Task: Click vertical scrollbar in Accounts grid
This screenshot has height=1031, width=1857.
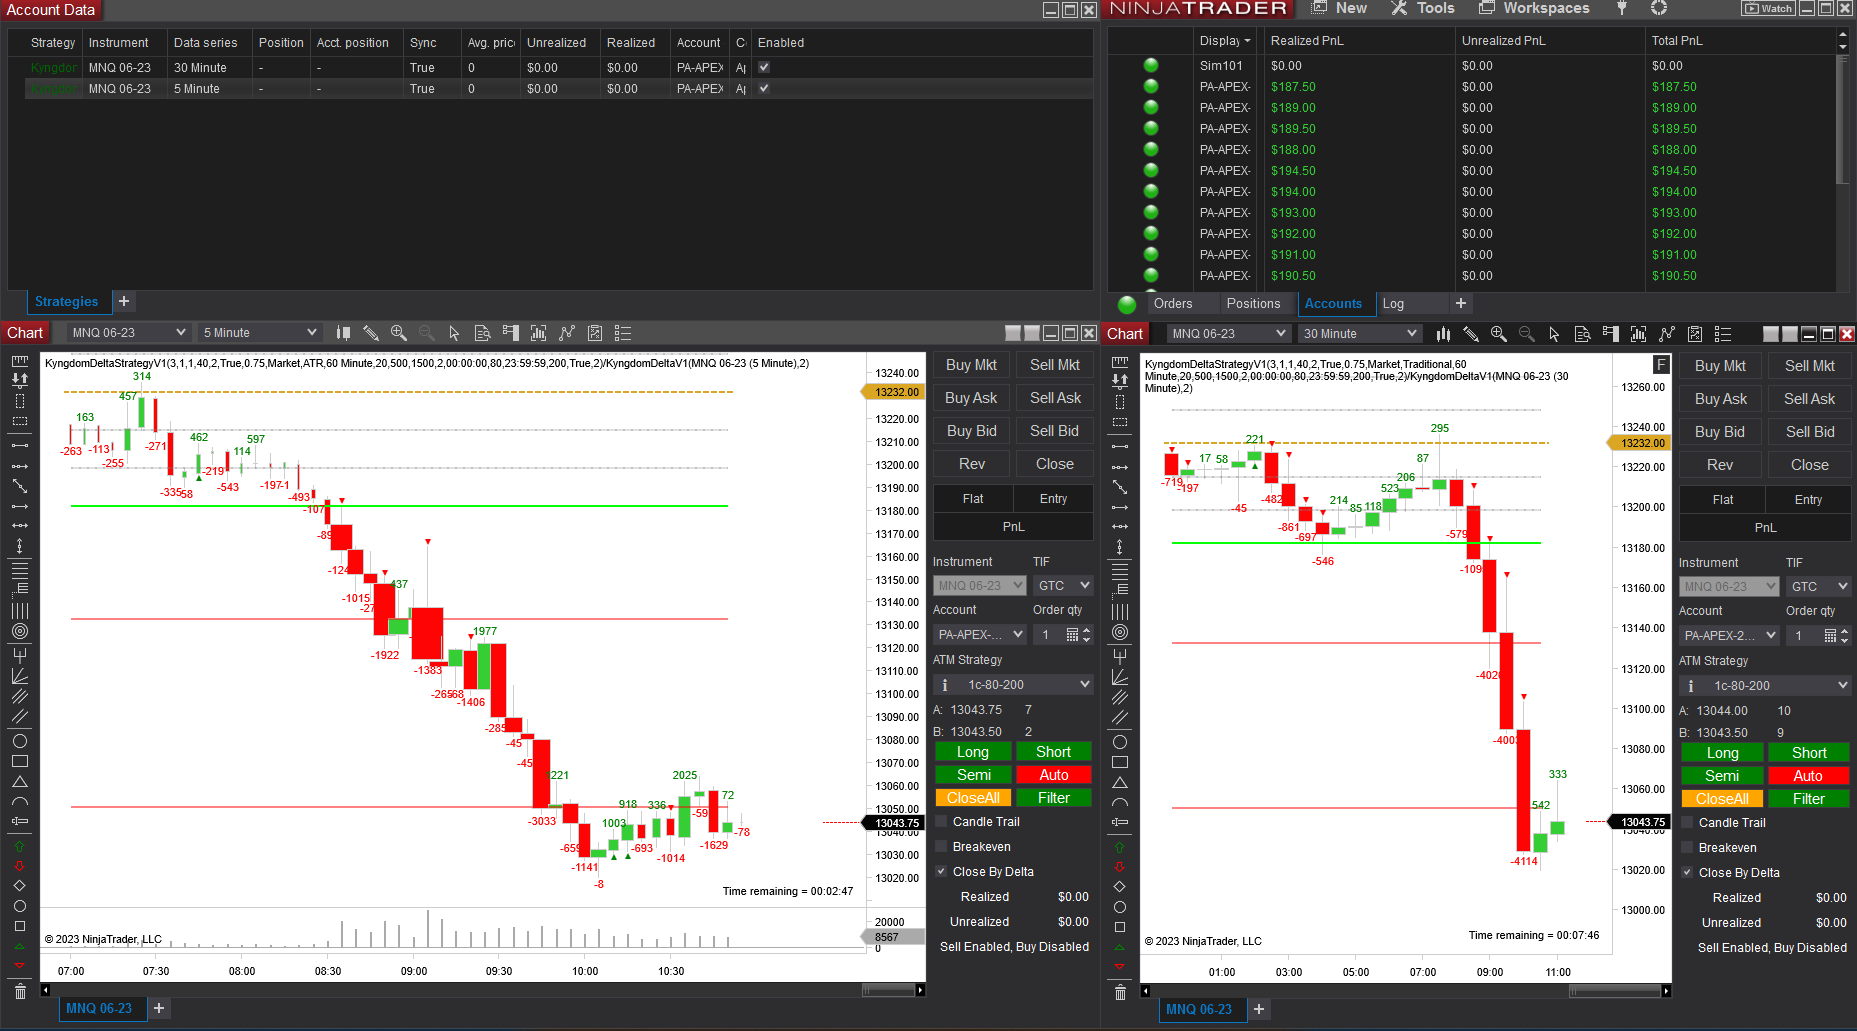Action: [1843, 120]
